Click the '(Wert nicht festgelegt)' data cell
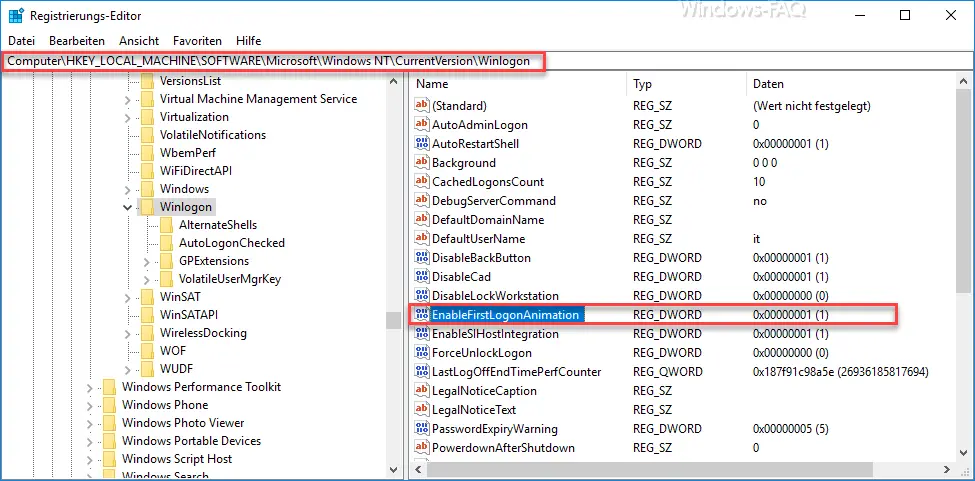The height and width of the screenshot is (481, 975). [811, 106]
